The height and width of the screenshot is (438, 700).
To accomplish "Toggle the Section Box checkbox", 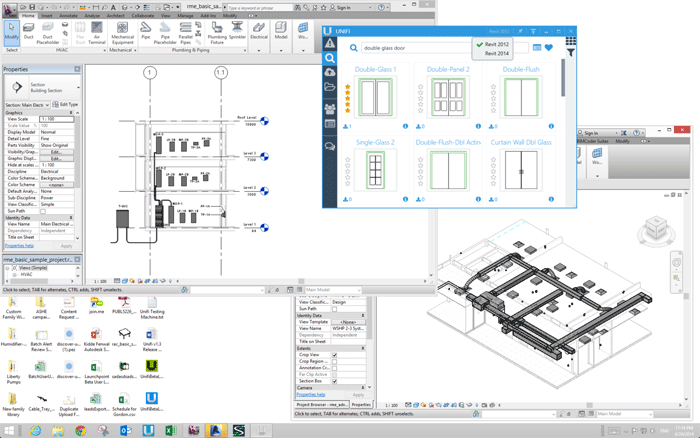I will pyautogui.click(x=334, y=381).
